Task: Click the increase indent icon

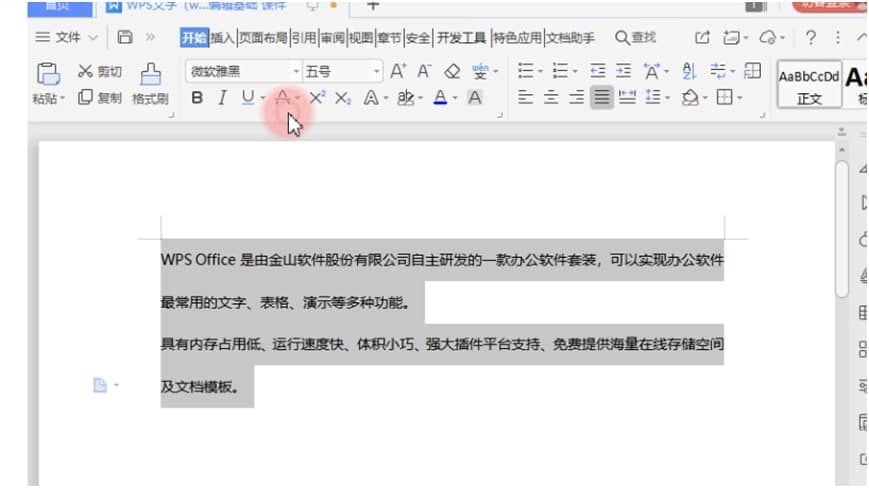Action: [623, 71]
